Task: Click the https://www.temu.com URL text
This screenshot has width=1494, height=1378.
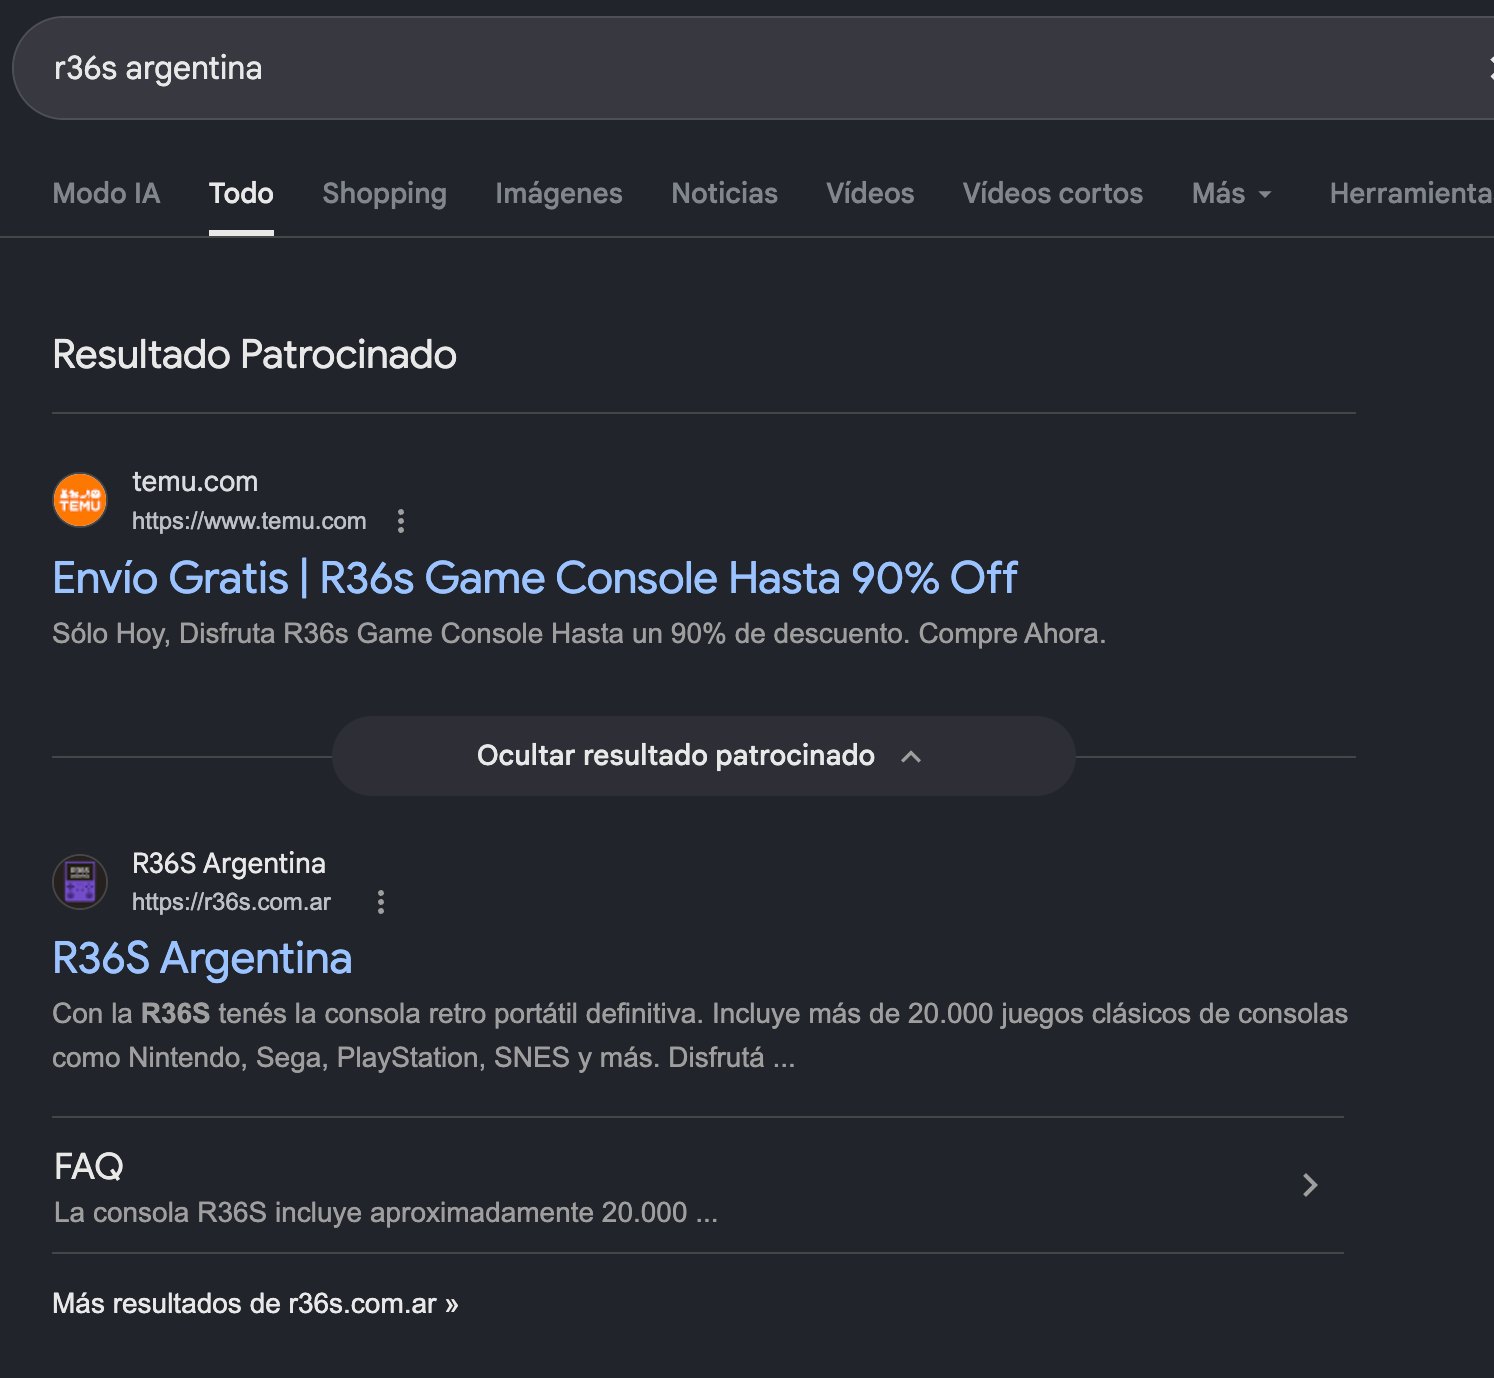Action: tap(249, 521)
